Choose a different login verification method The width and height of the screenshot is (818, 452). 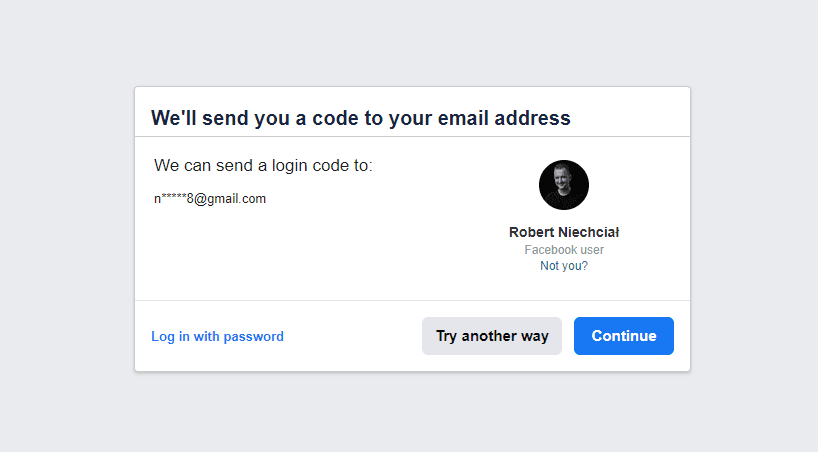click(492, 336)
